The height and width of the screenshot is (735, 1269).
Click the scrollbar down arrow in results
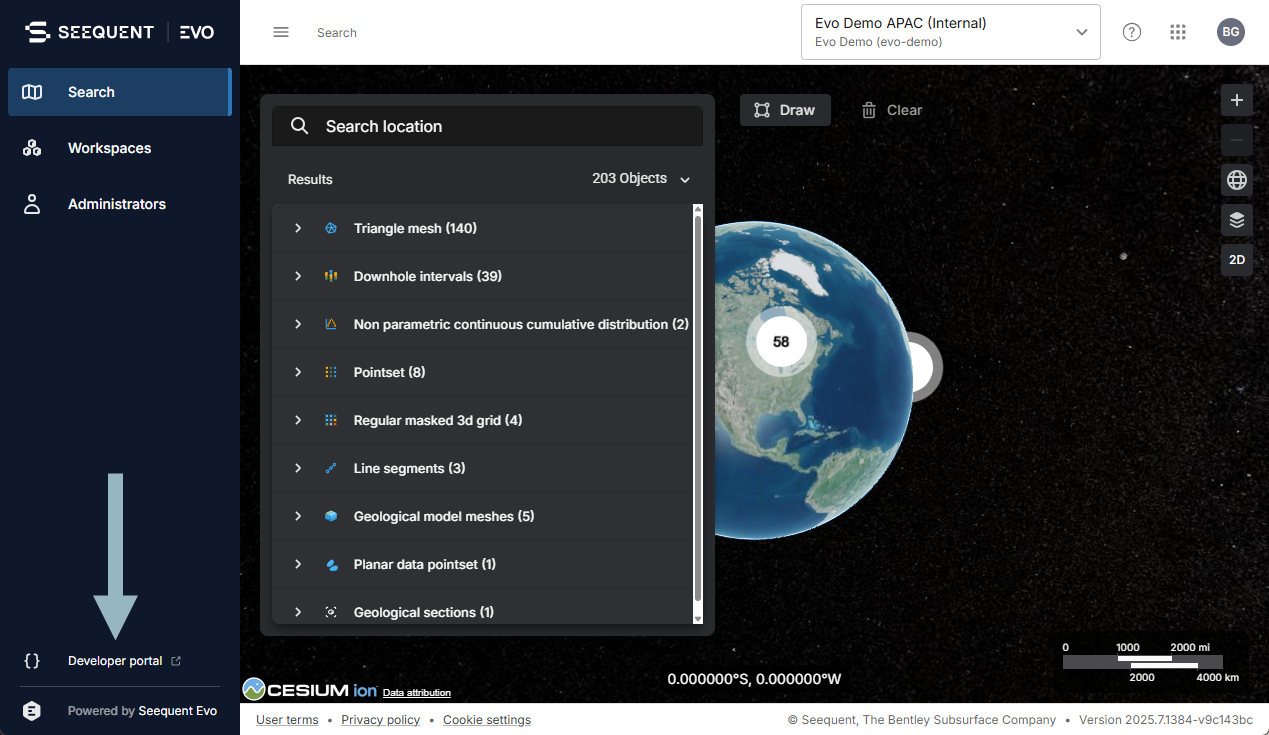698,619
